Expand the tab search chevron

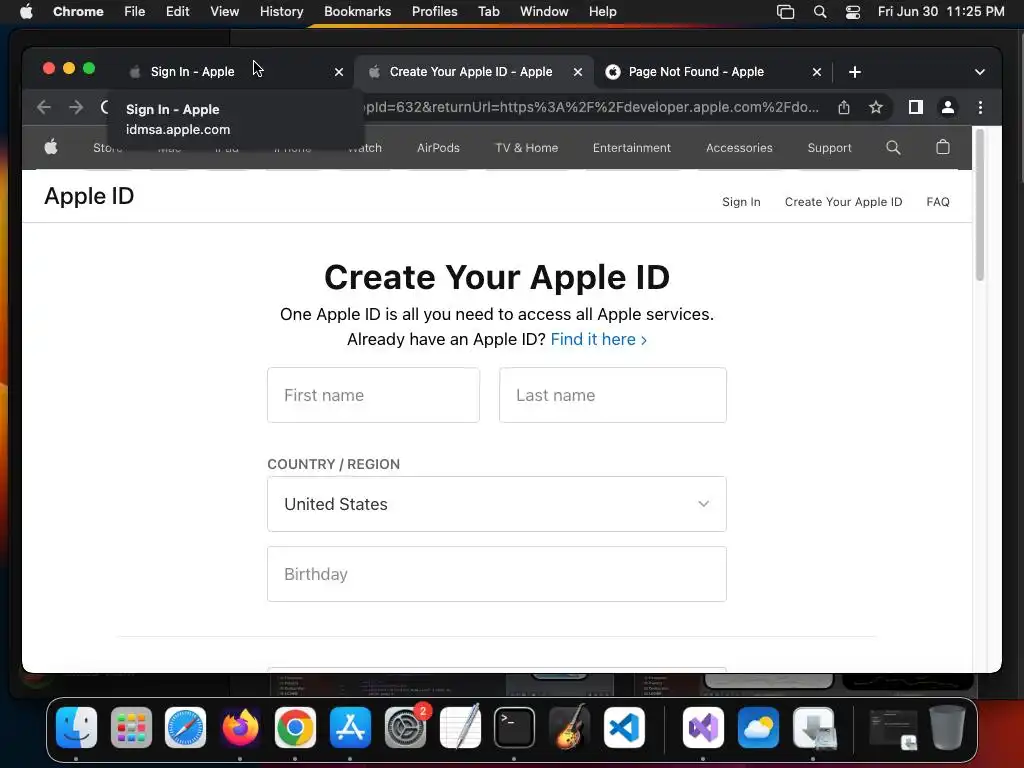(x=980, y=72)
